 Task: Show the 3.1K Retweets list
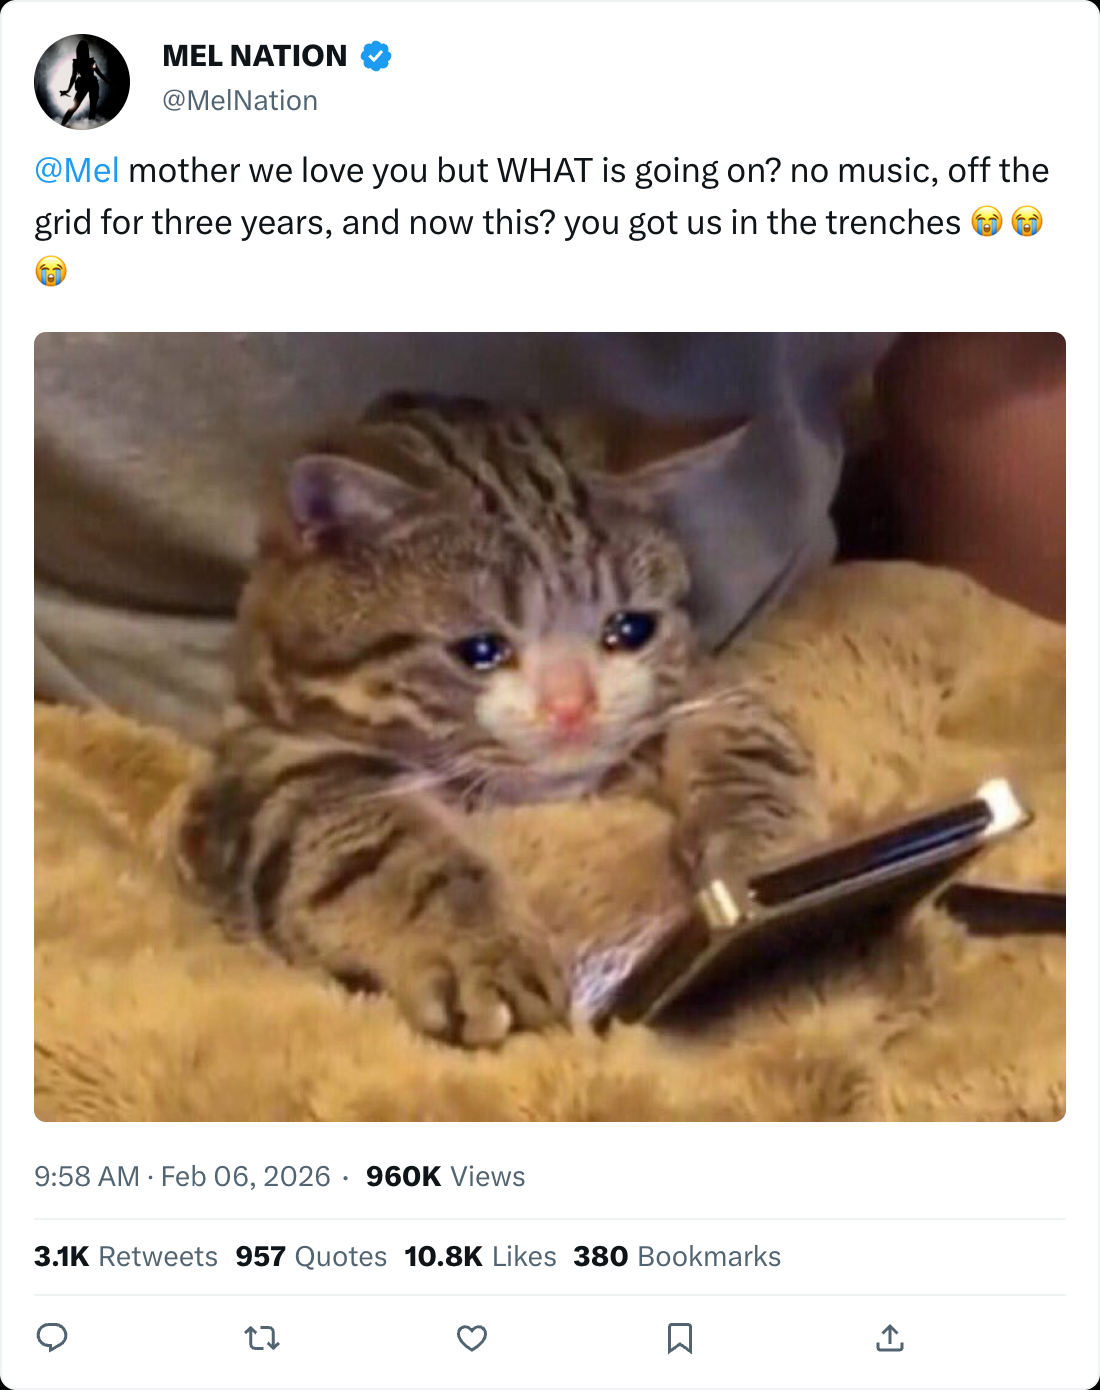point(126,1256)
